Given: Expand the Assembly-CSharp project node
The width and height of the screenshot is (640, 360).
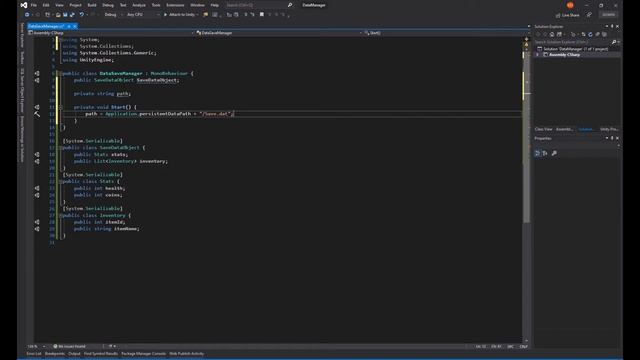Looking at the screenshot, I should 538,55.
